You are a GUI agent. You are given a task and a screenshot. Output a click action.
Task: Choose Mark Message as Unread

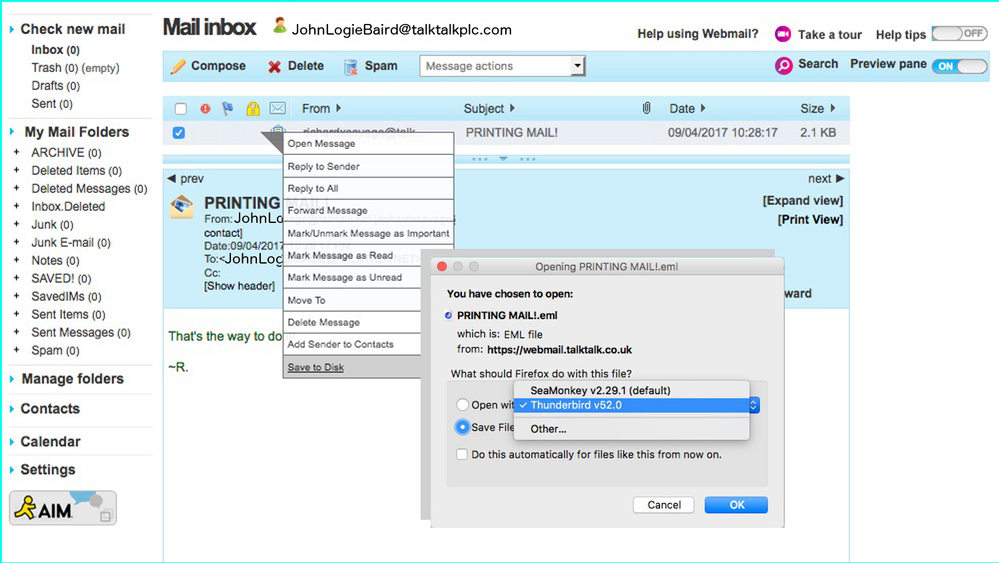tap(352, 277)
